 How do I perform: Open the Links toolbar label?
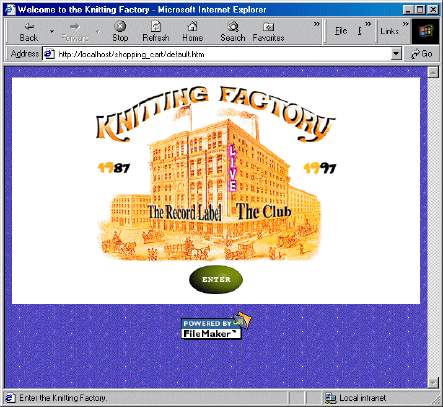tap(389, 31)
